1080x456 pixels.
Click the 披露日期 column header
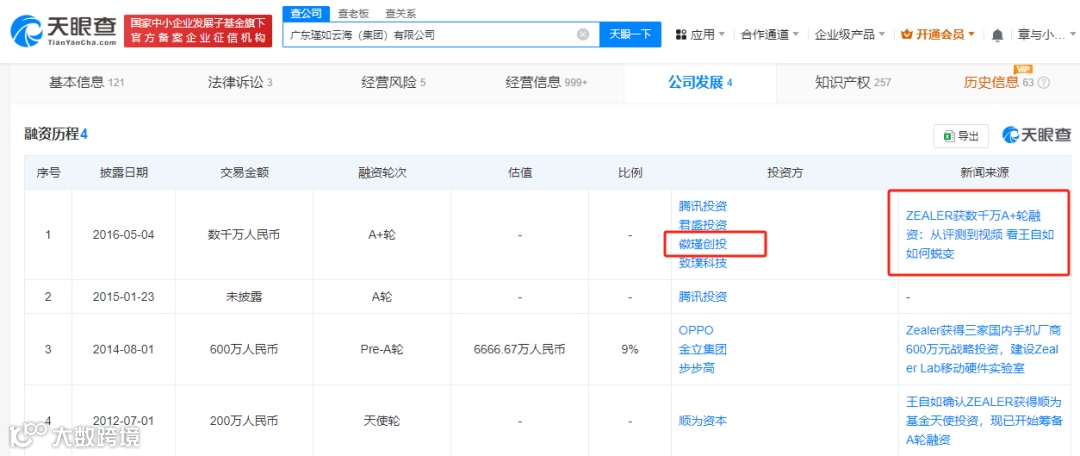tap(123, 173)
